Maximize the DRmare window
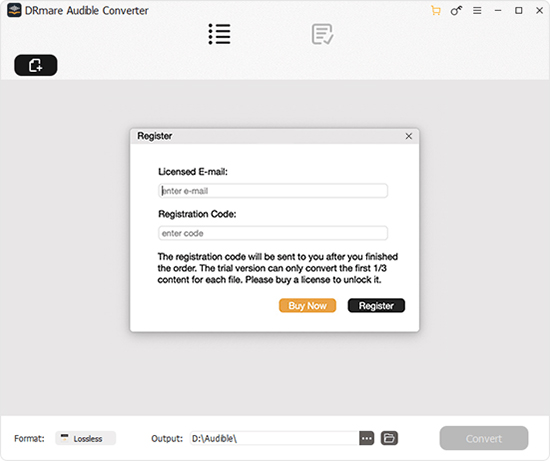The height and width of the screenshot is (461, 550). coord(518,11)
